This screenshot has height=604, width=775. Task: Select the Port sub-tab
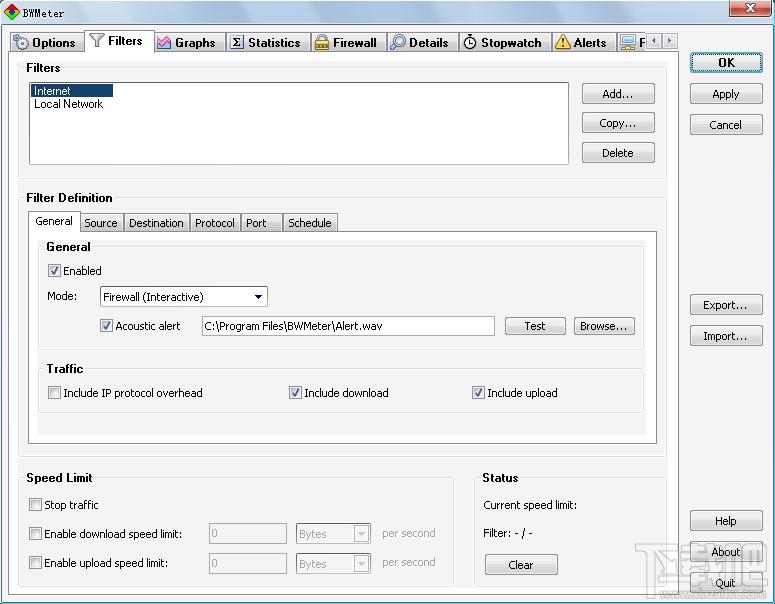(x=261, y=223)
